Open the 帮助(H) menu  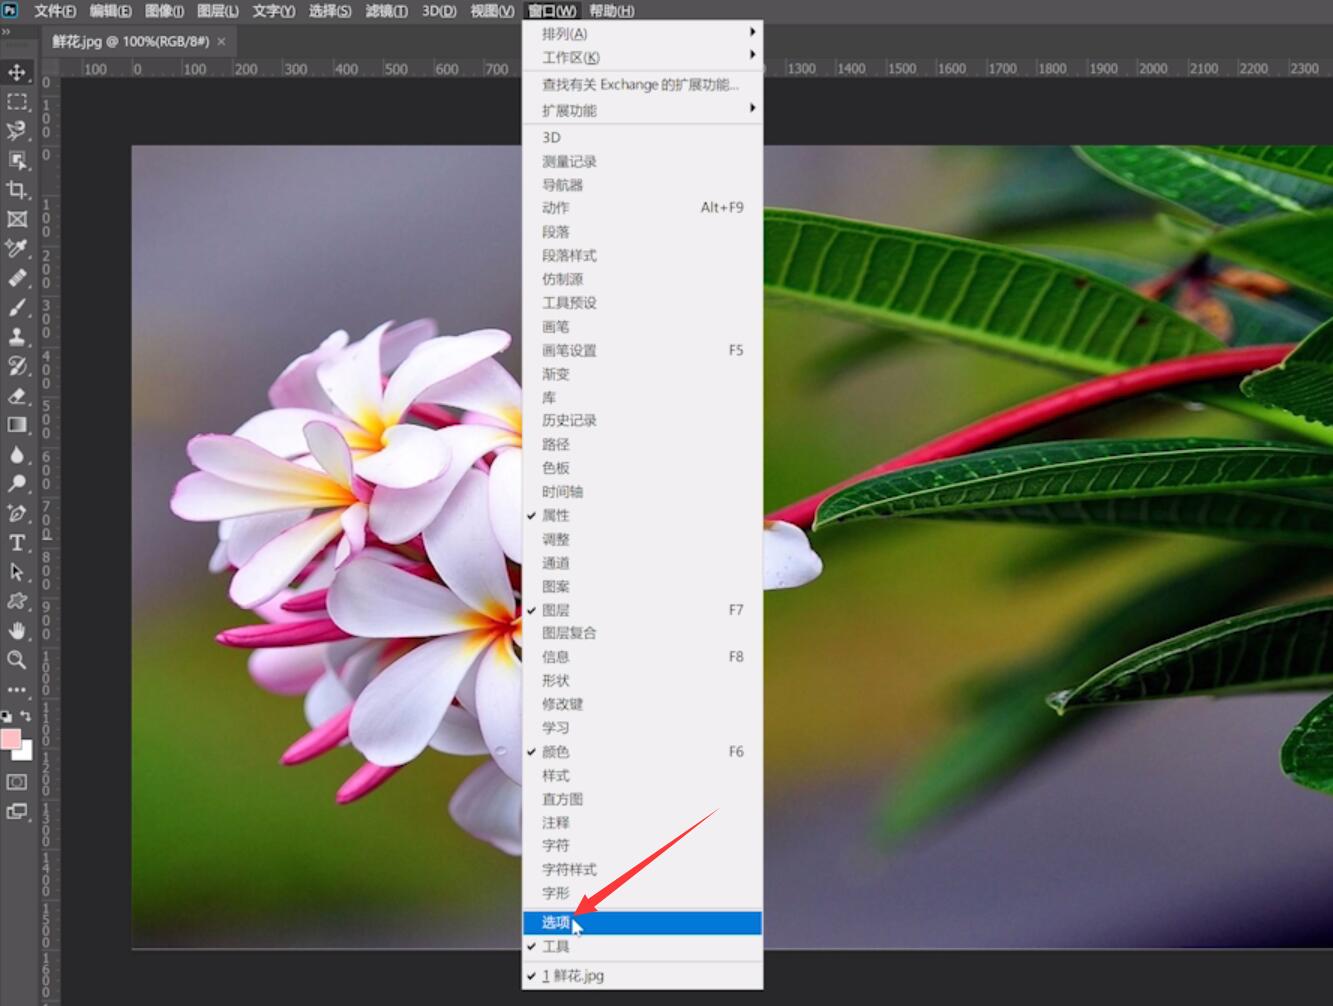(x=611, y=11)
